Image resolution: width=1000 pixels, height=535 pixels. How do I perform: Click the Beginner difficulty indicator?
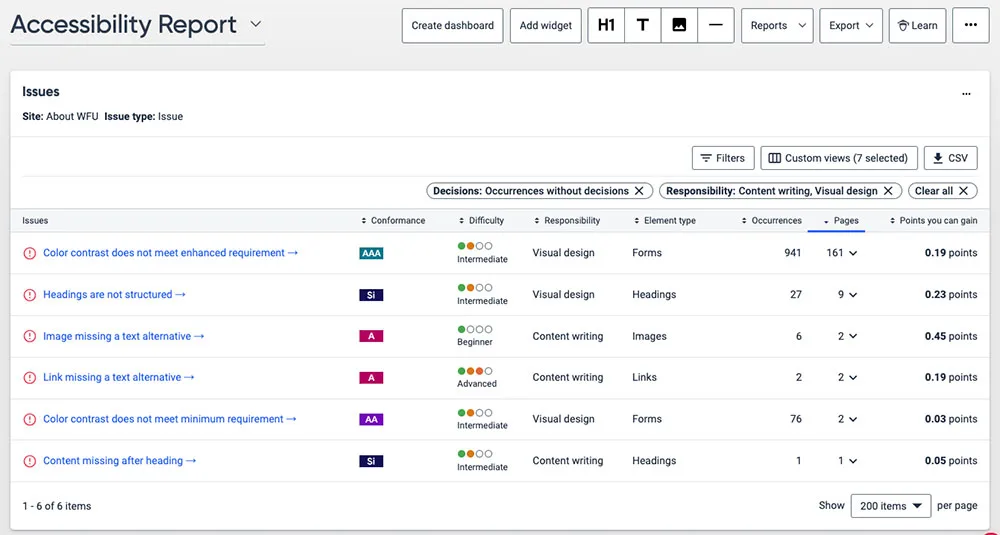(475, 336)
